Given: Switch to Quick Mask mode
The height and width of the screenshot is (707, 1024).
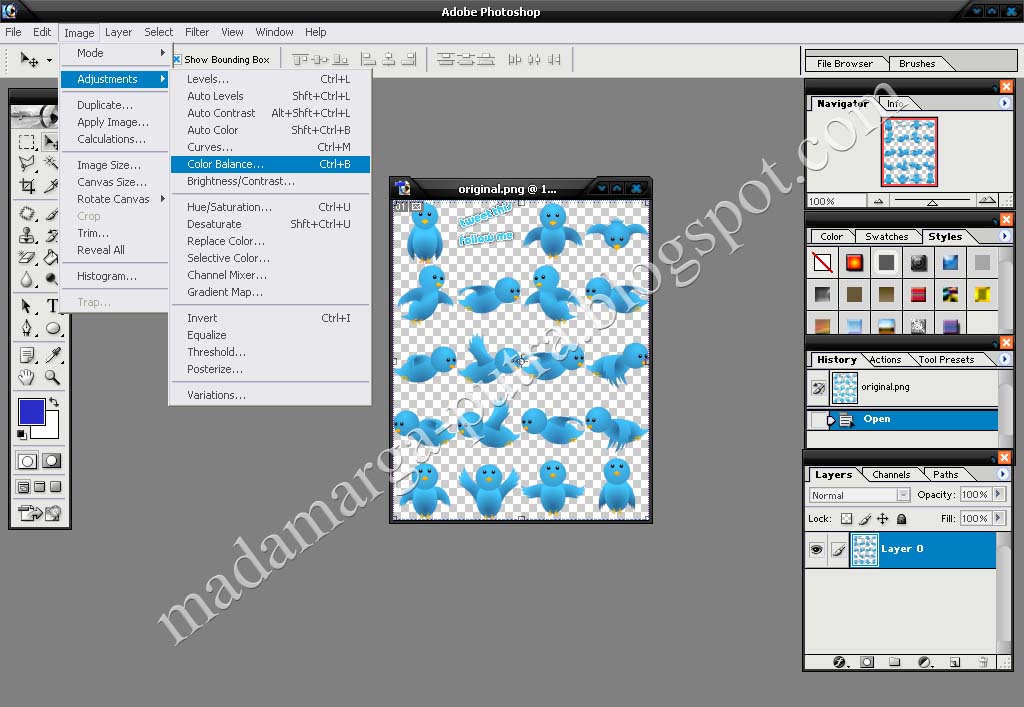Looking at the screenshot, I should tap(52, 461).
